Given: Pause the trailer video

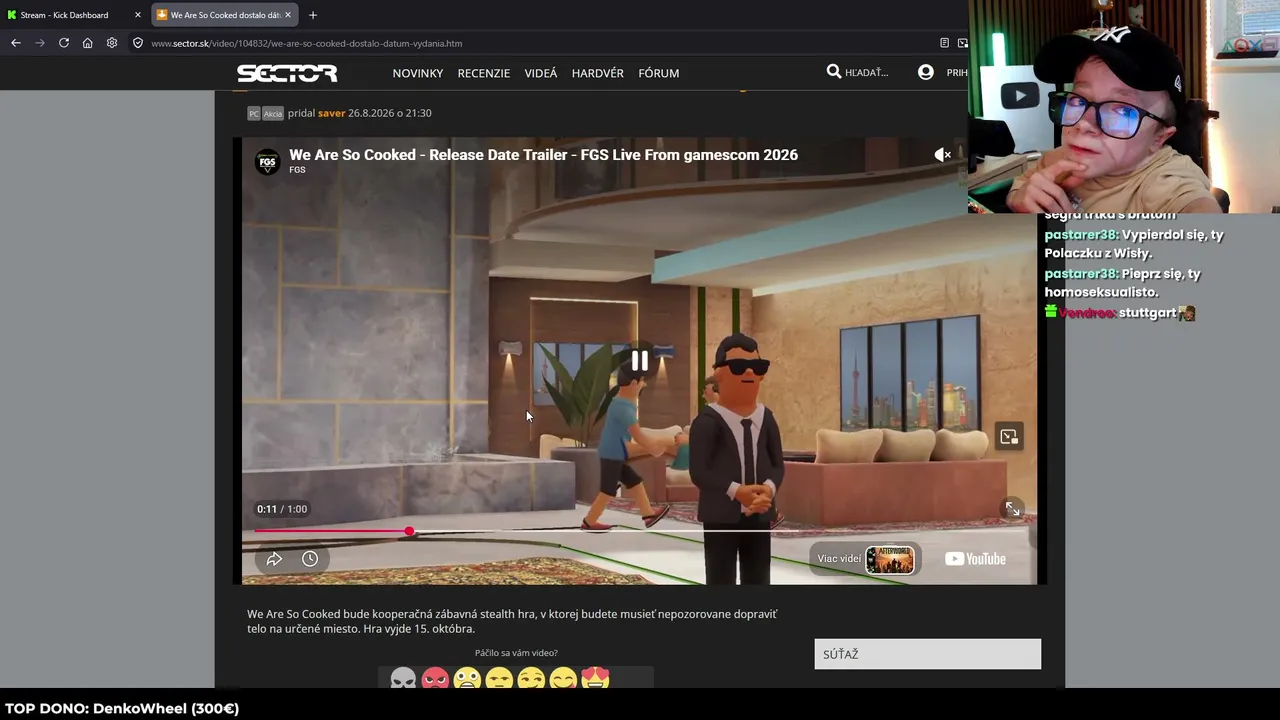Looking at the screenshot, I should (x=639, y=361).
